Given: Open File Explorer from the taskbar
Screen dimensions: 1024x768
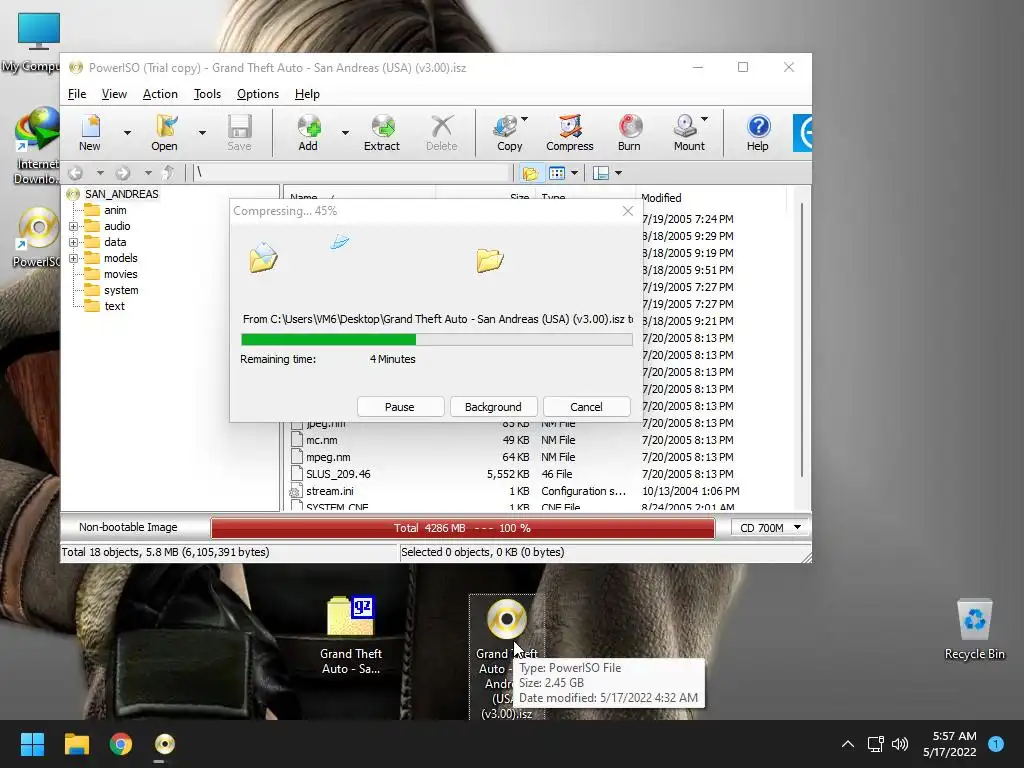Looking at the screenshot, I should pyautogui.click(x=76, y=744).
